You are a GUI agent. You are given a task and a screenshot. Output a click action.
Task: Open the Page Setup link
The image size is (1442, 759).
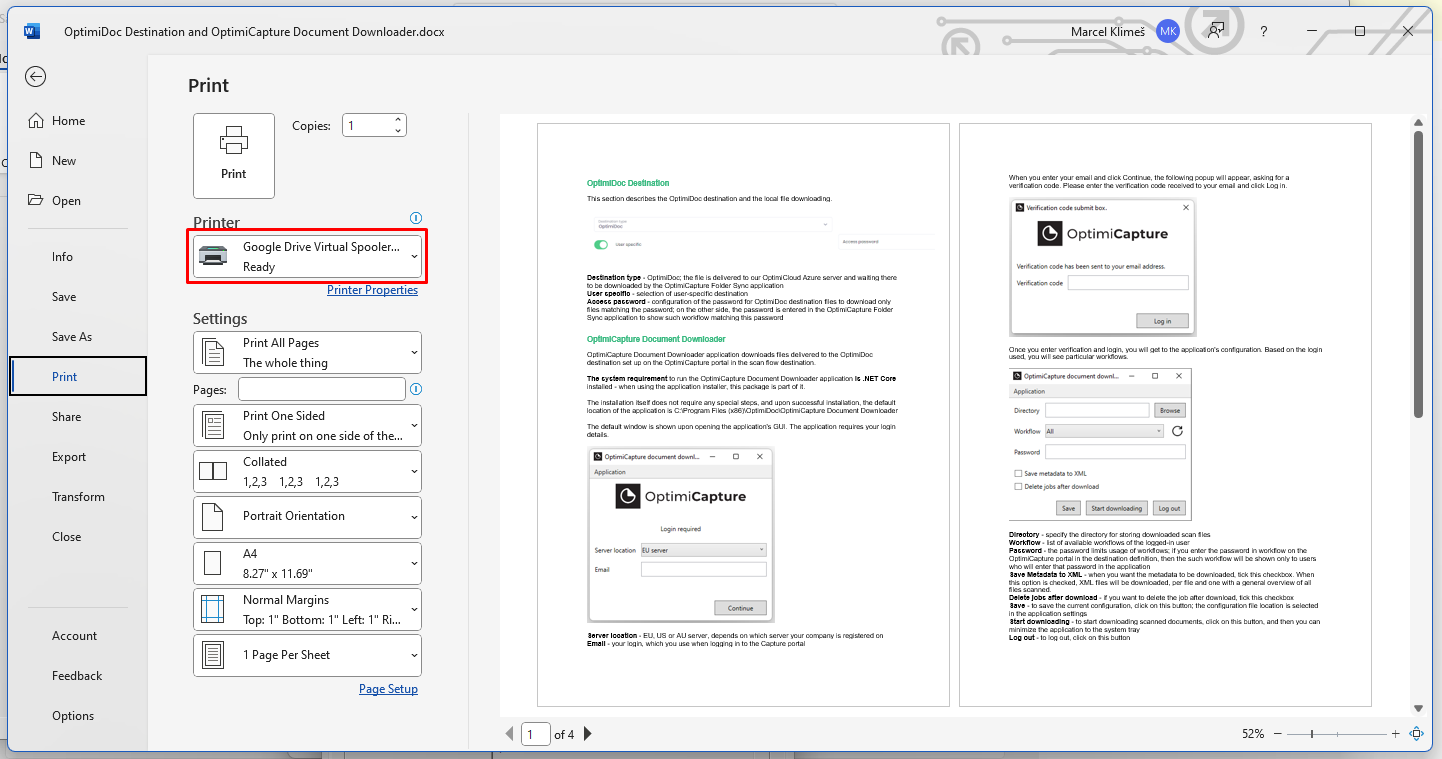[388, 689]
